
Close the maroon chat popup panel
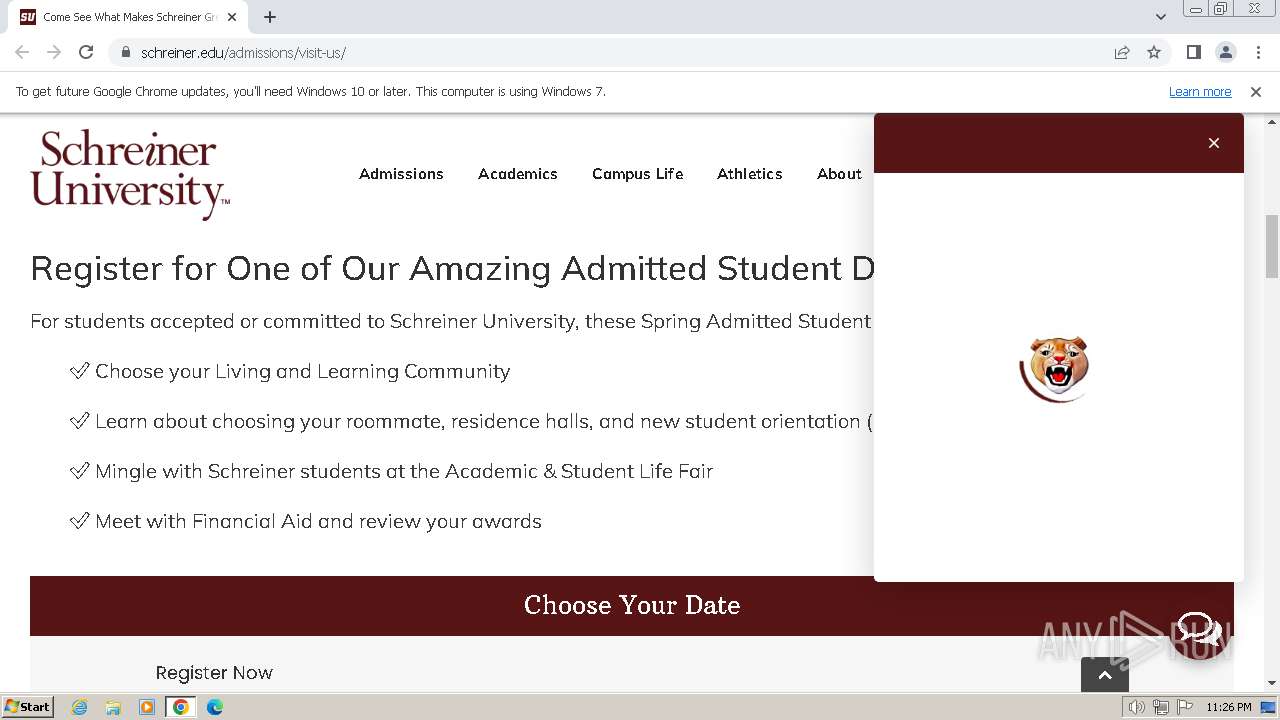(x=1214, y=143)
